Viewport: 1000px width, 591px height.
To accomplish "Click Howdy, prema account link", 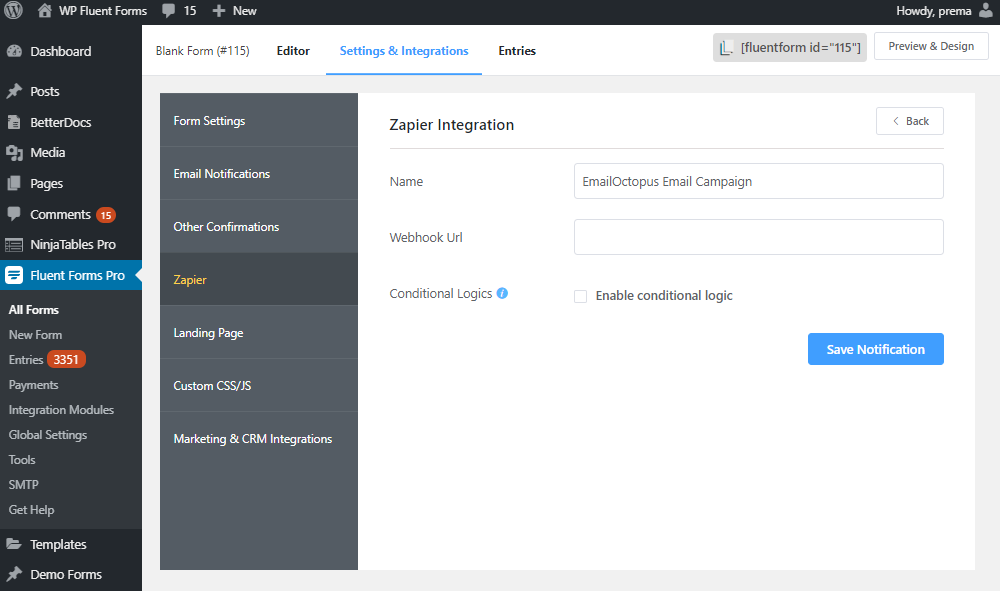I will point(934,11).
